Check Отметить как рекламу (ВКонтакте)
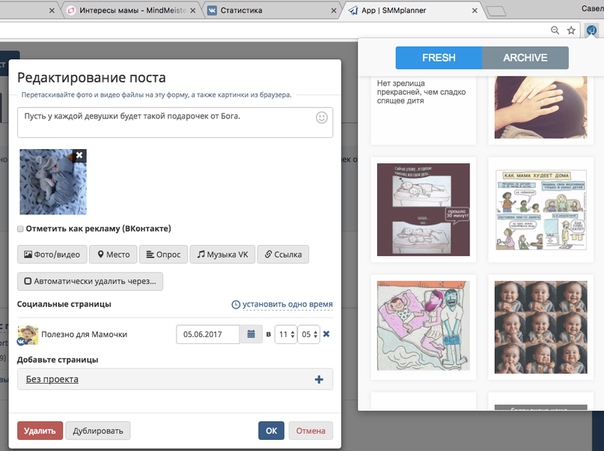This screenshot has height=451, width=604. (20, 229)
